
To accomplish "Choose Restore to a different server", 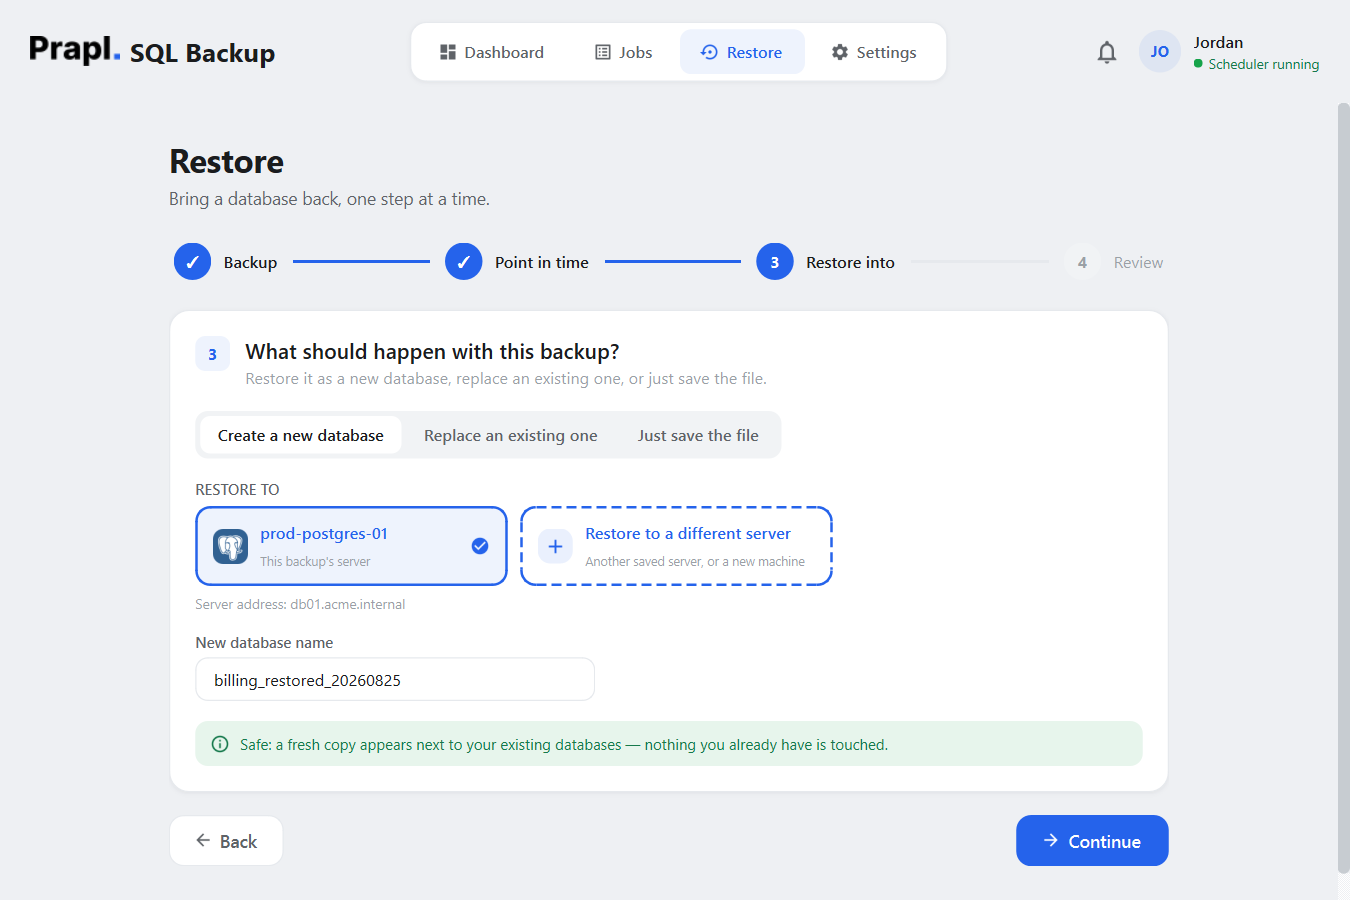I will coord(676,546).
